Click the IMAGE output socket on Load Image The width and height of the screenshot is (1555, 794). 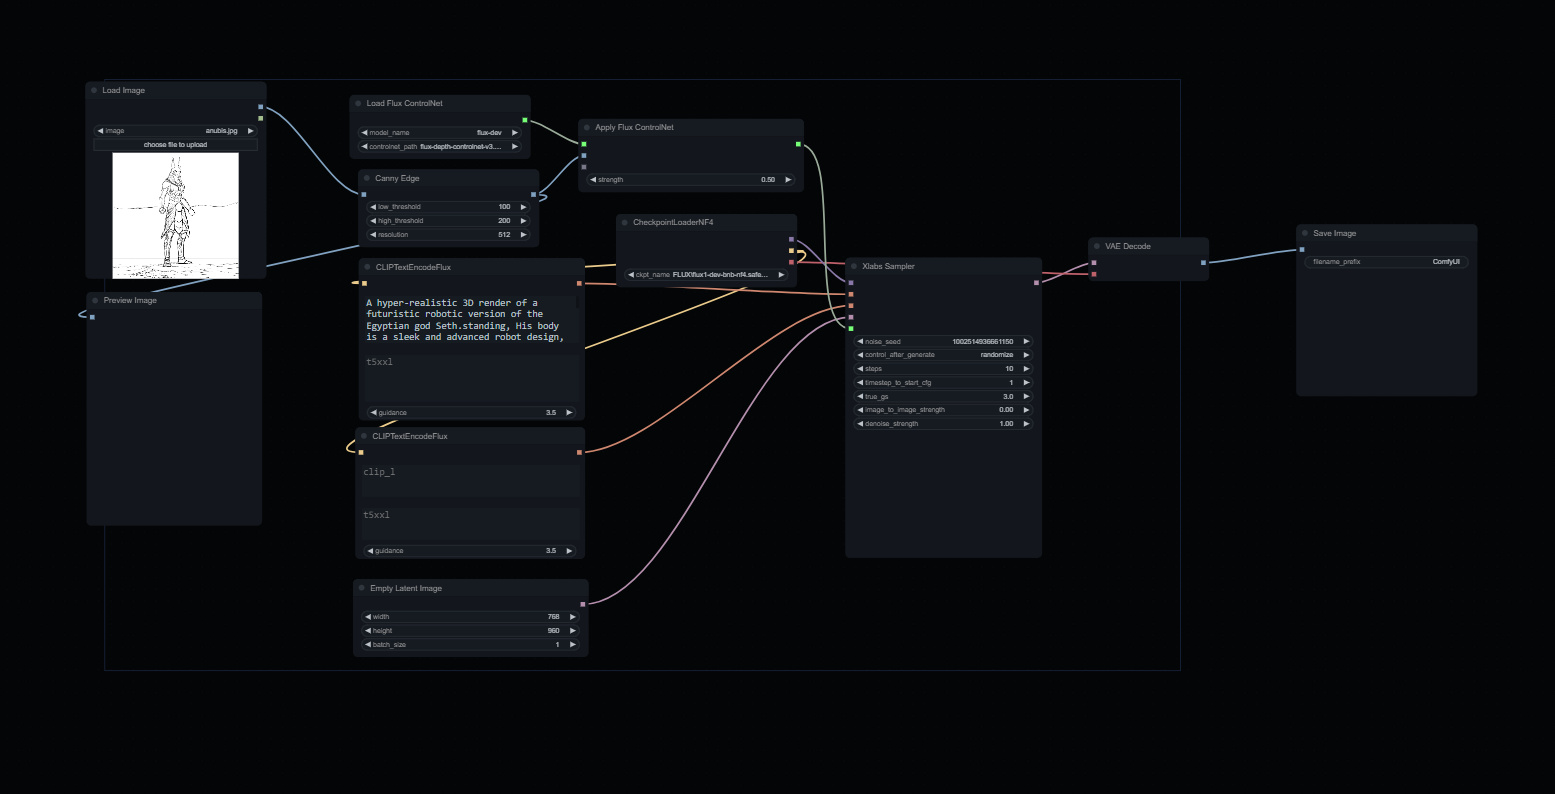260,107
